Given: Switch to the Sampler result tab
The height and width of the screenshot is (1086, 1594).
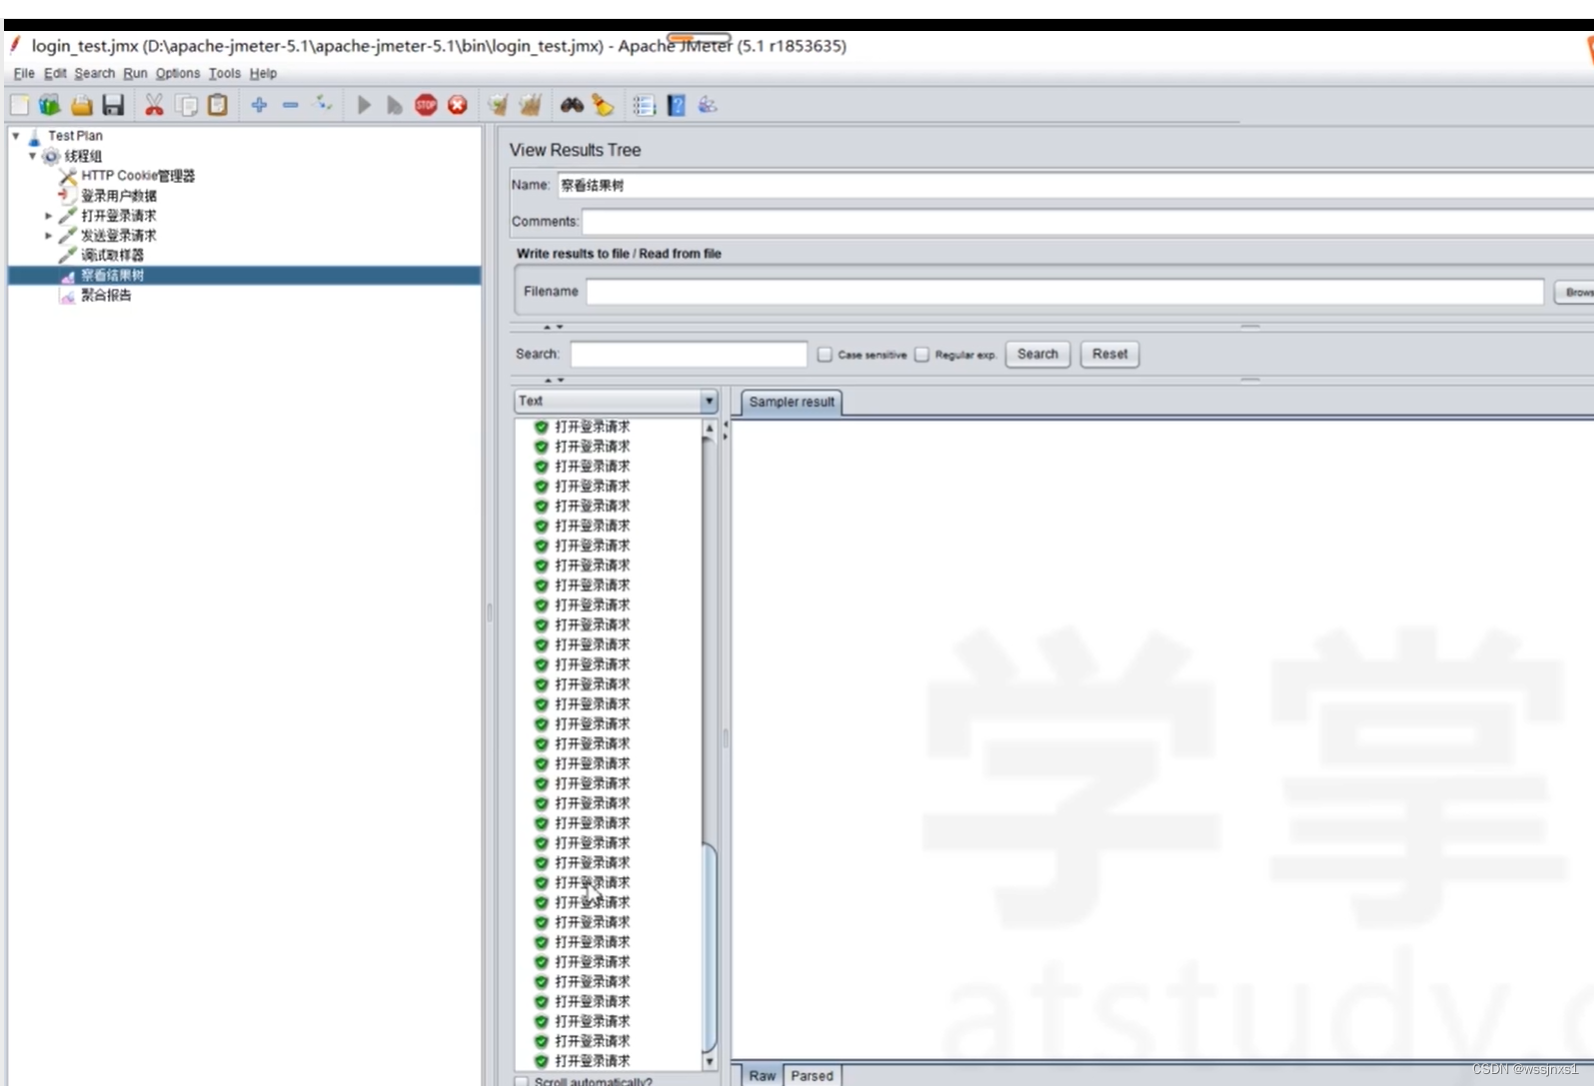Looking at the screenshot, I should point(791,402).
